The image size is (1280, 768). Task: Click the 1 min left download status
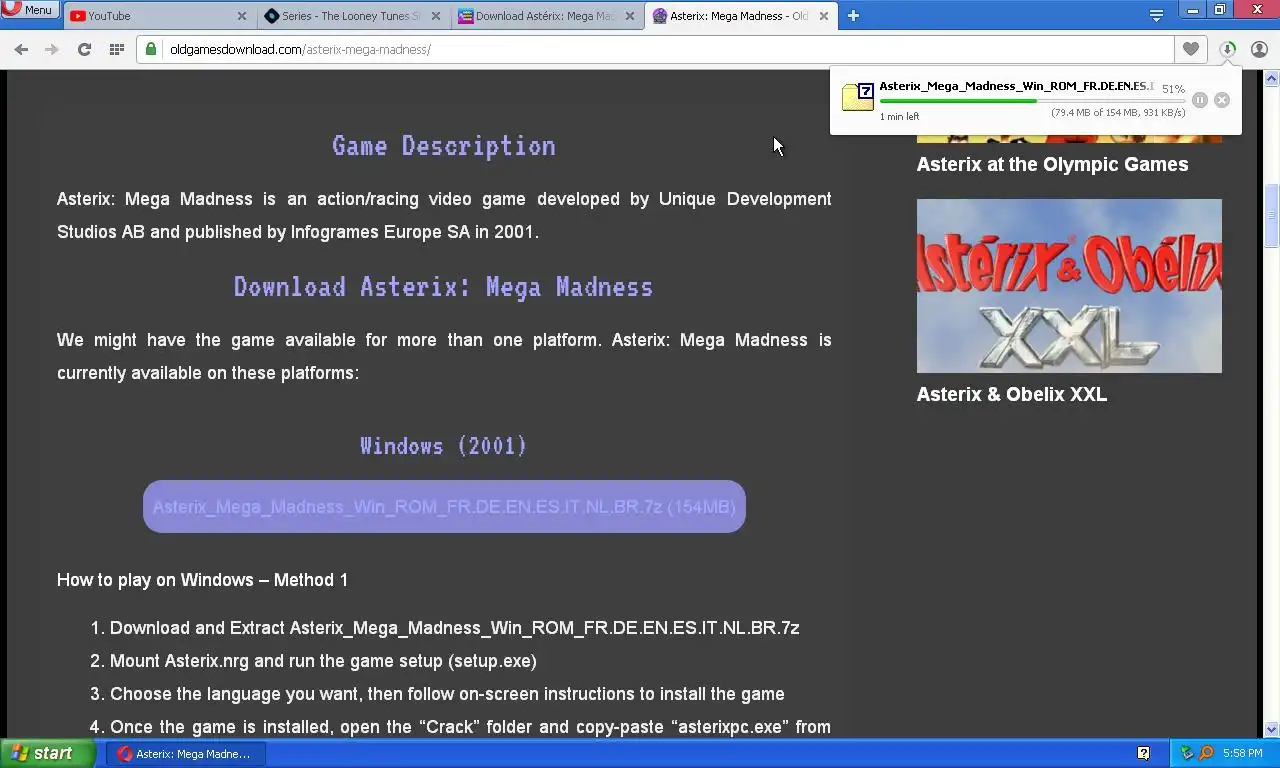(x=899, y=117)
